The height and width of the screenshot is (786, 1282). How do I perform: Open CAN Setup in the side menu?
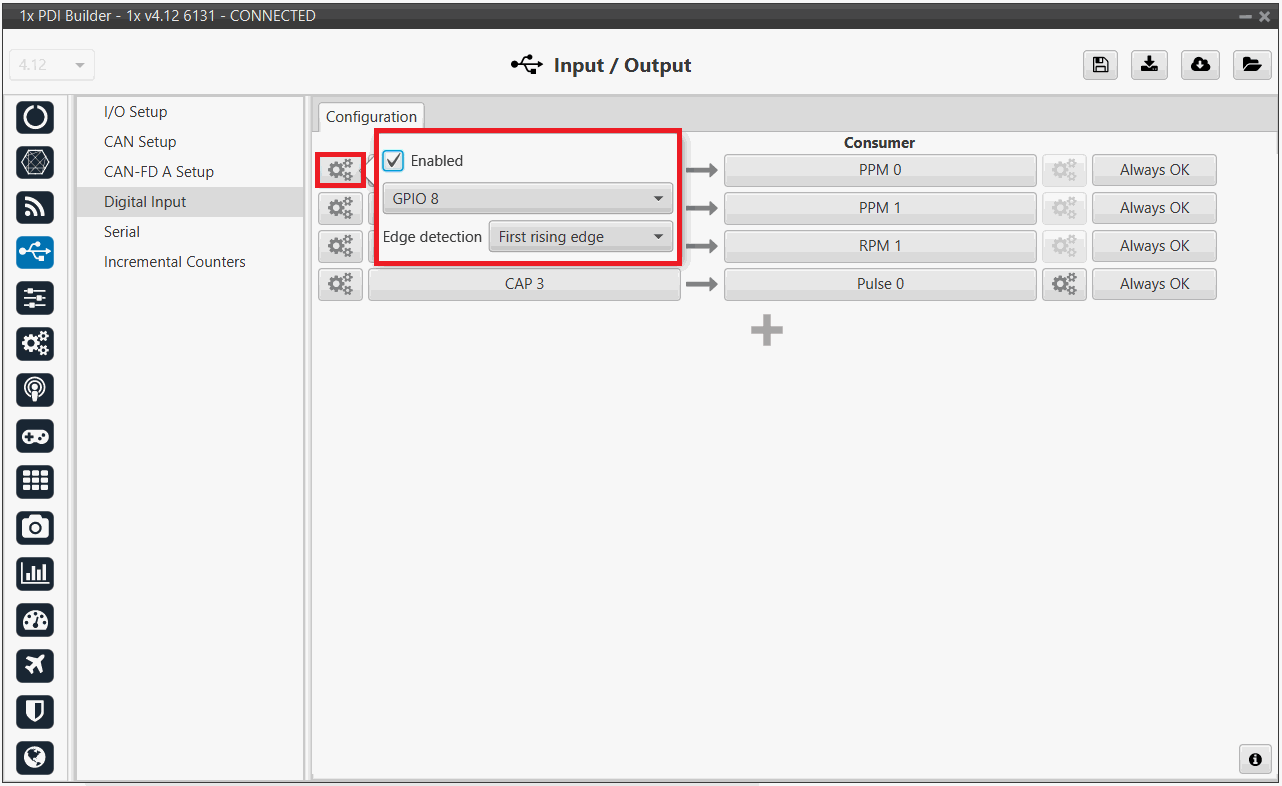[x=140, y=142]
